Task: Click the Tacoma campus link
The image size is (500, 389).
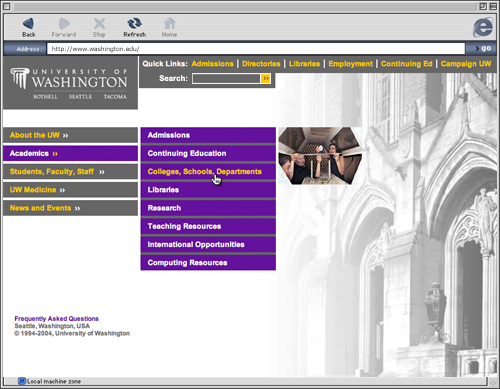Action: point(115,97)
